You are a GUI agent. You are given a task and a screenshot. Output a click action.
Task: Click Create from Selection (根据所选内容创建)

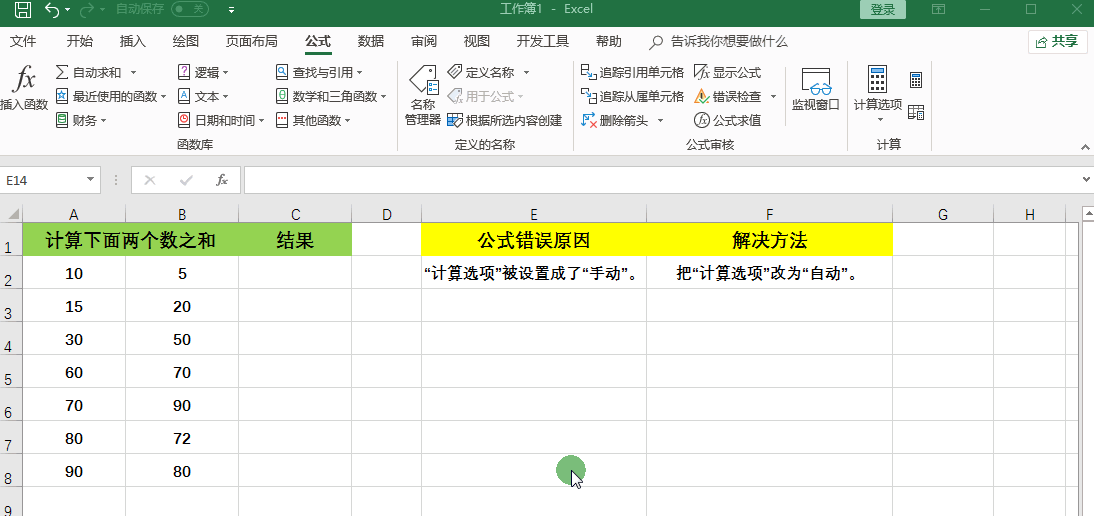coord(504,121)
